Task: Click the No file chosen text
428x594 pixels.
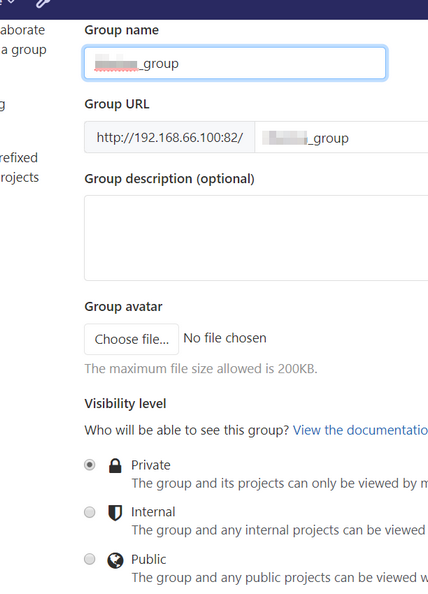Action: pyautogui.click(x=225, y=338)
